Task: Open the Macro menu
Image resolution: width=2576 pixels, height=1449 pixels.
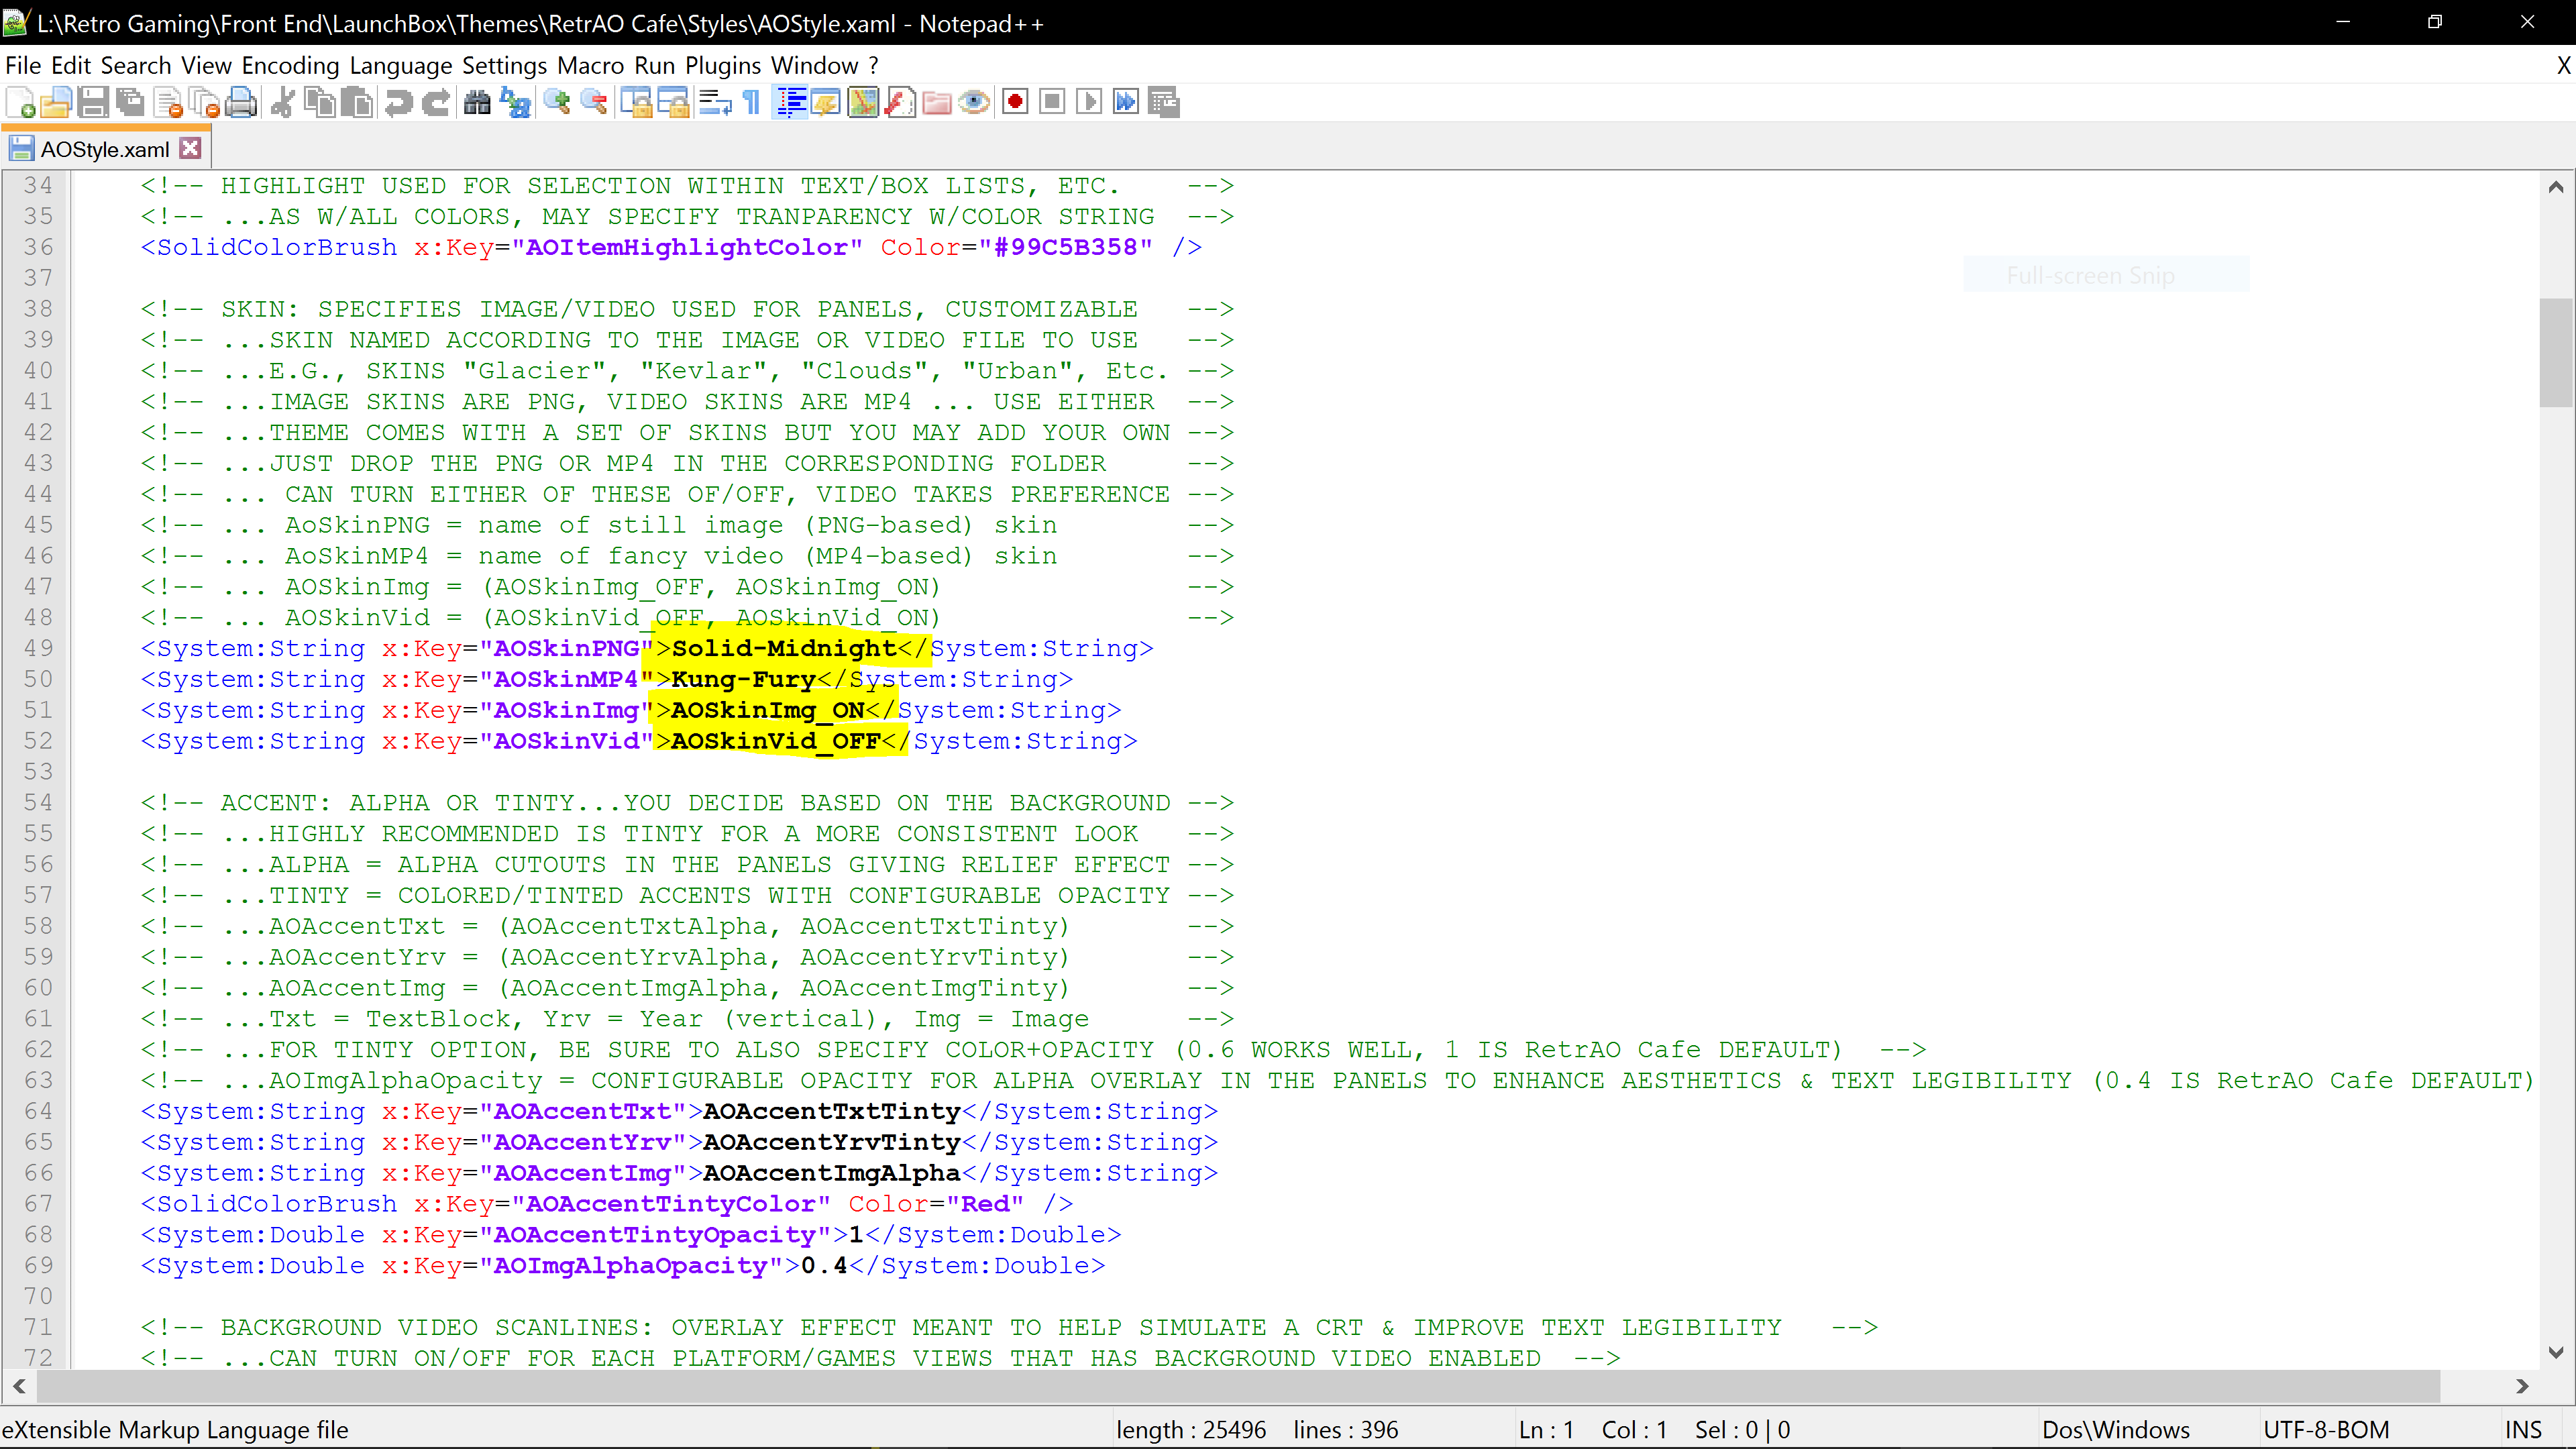Action: coord(591,66)
